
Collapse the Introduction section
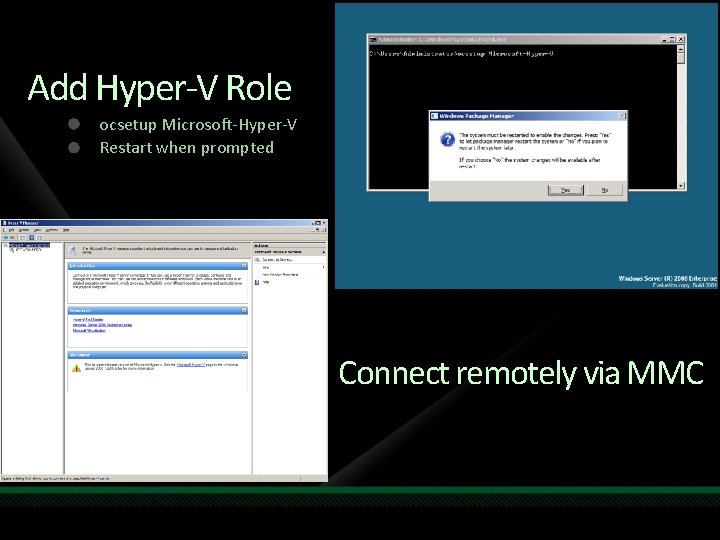(x=244, y=266)
